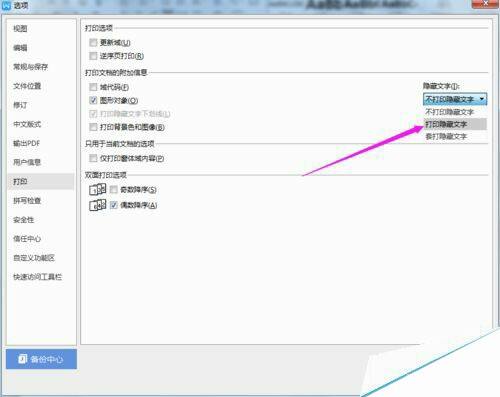Uncheck the 偶数降序(A) checkbox

[114, 205]
